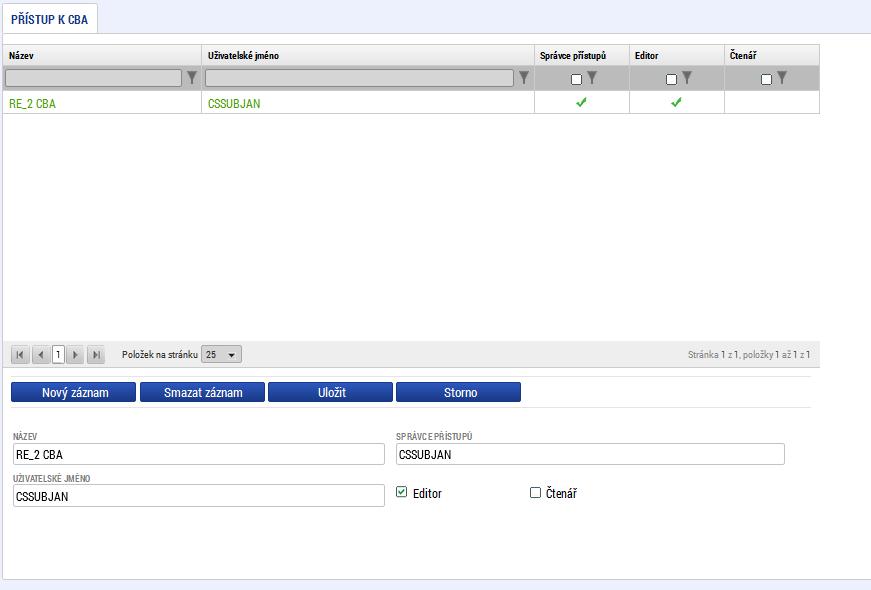Check the Čtenář checkbox in form
871x590 pixels.
pyautogui.click(x=535, y=492)
